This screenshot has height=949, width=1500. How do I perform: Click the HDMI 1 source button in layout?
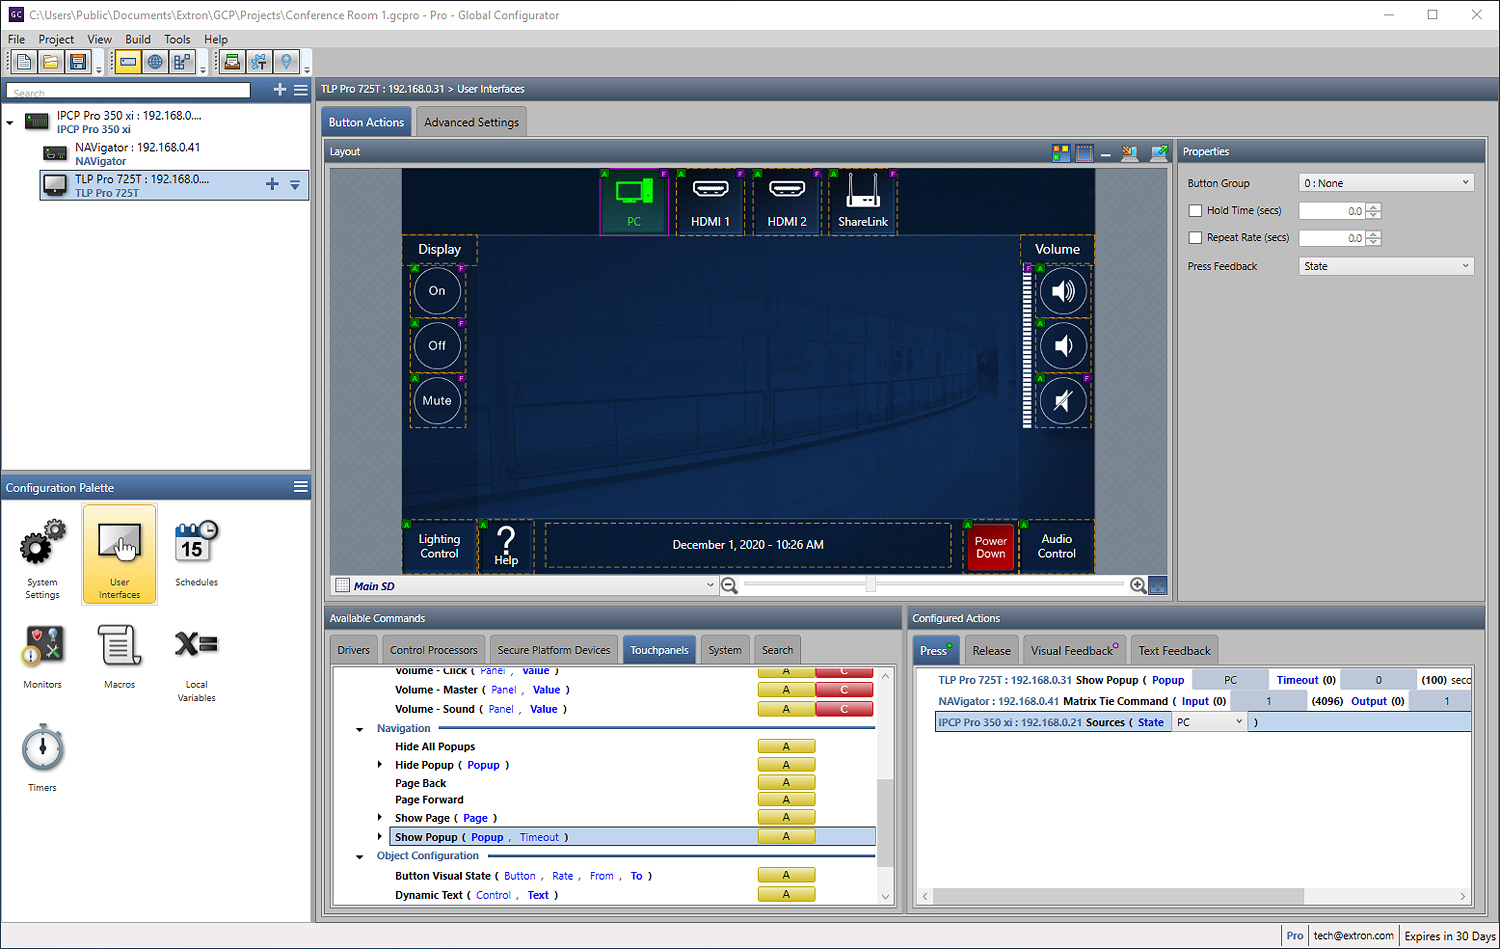[x=710, y=202]
